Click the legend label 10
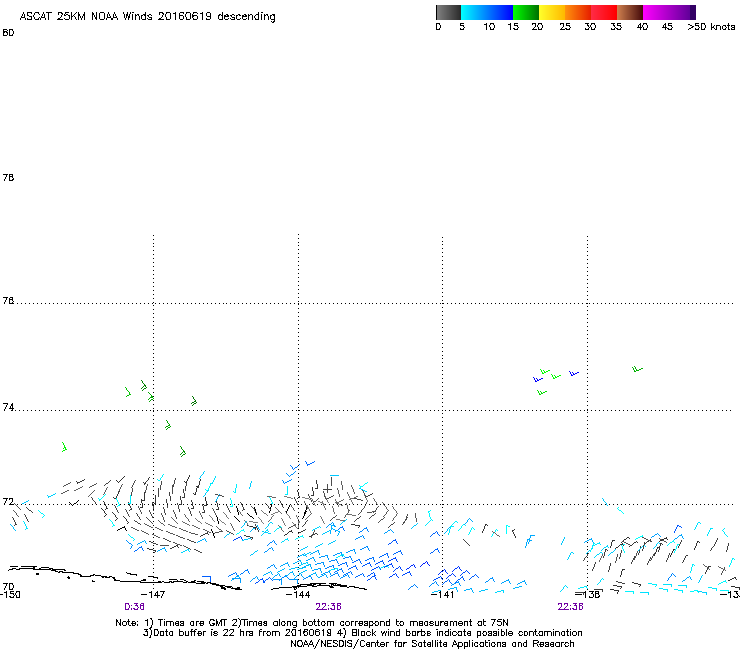The height and width of the screenshot is (650, 740). (489, 27)
